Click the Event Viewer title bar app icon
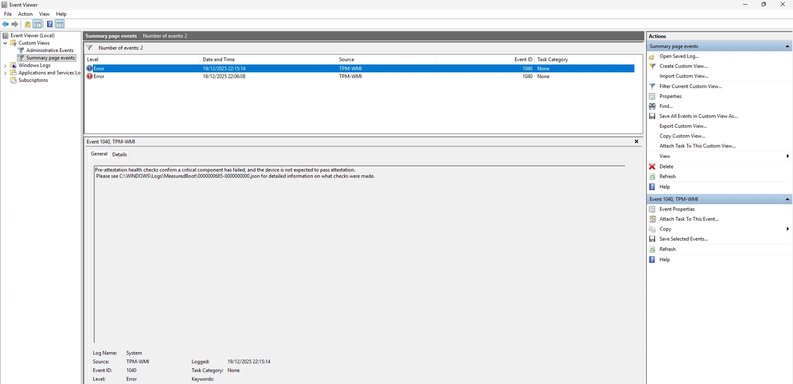793x384 pixels. tap(5, 4)
